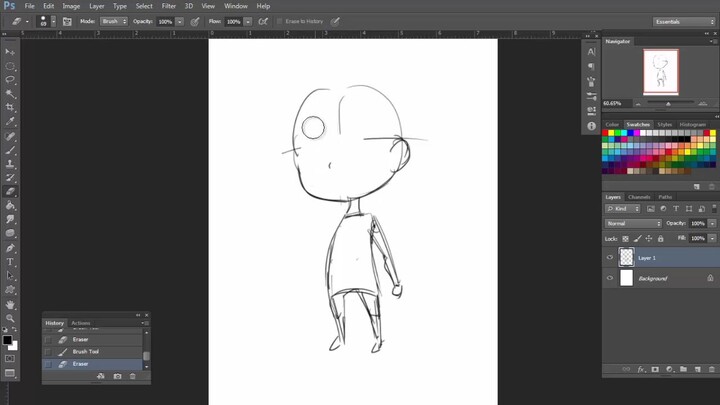This screenshot has width=720, height=405.
Task: Adjust the Navigator zoom slider
Action: coord(669,104)
